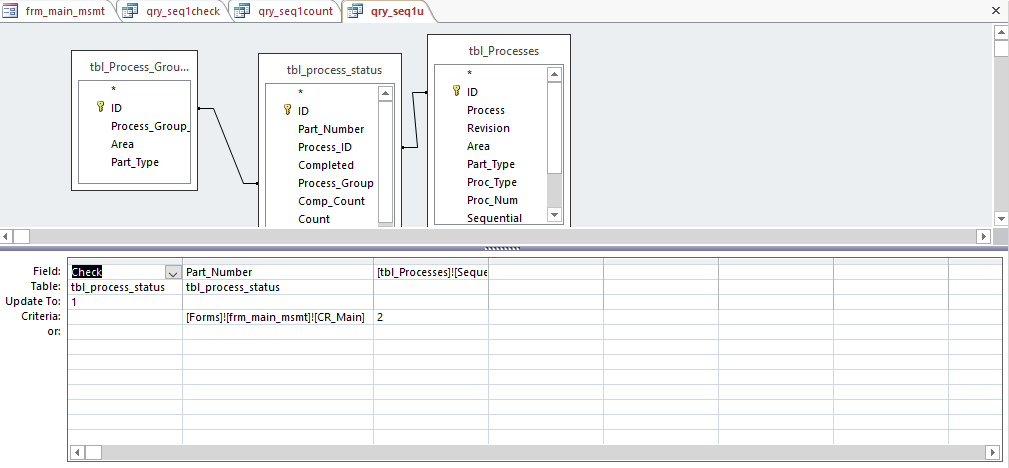The image size is (1009, 468).
Task: Click the Part_Number field cell in grid
Action: [278, 272]
